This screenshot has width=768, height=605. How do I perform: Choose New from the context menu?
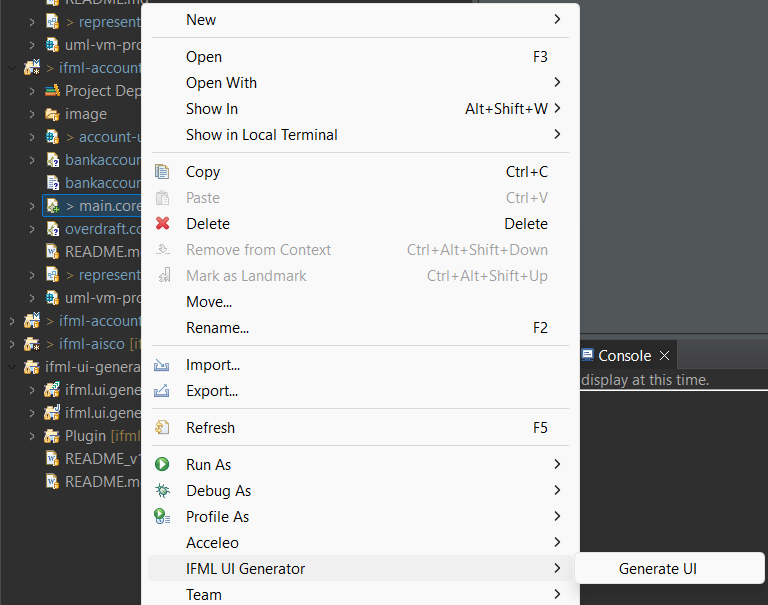tap(360, 20)
